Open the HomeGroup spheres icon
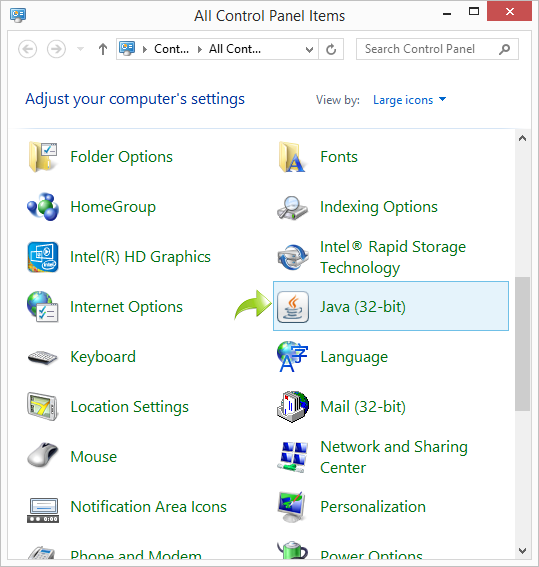The height and width of the screenshot is (567, 539). pyautogui.click(x=43, y=207)
